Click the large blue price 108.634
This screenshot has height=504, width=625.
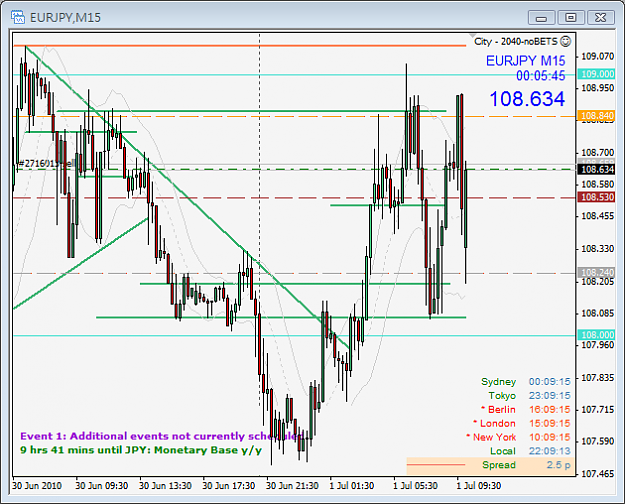(527, 98)
